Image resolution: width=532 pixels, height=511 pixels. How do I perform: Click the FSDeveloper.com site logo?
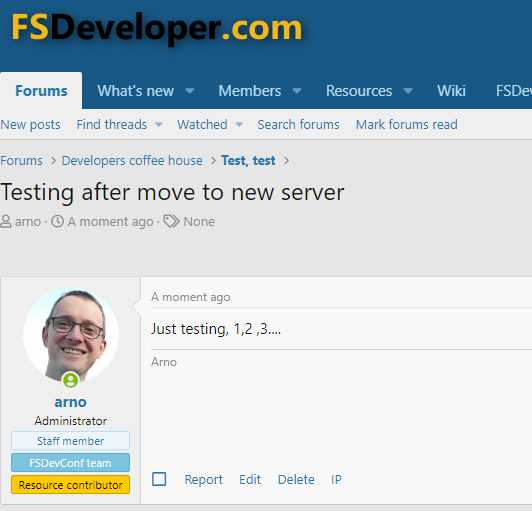click(157, 28)
